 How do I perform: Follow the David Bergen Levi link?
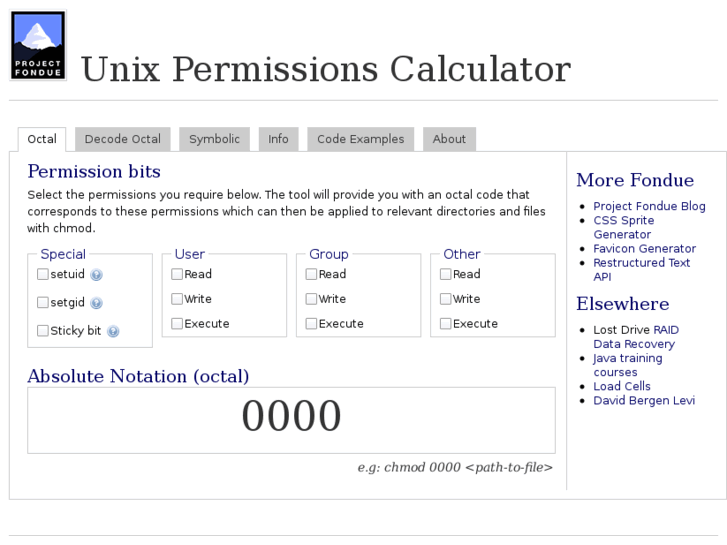coord(644,400)
